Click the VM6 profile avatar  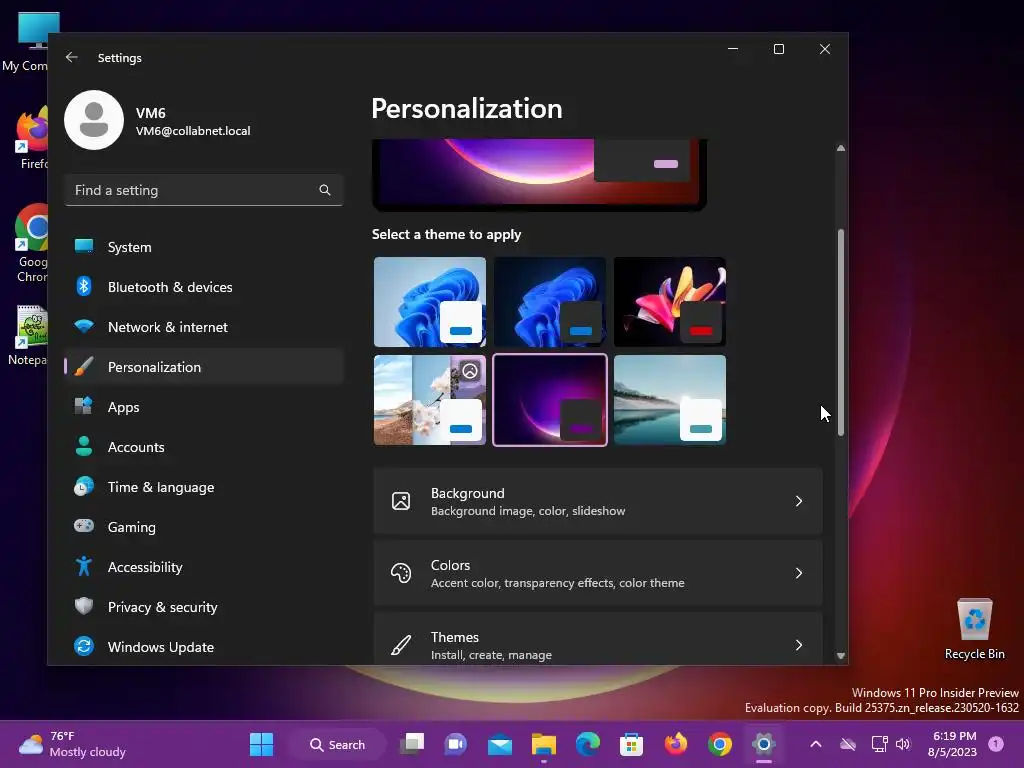click(x=94, y=120)
